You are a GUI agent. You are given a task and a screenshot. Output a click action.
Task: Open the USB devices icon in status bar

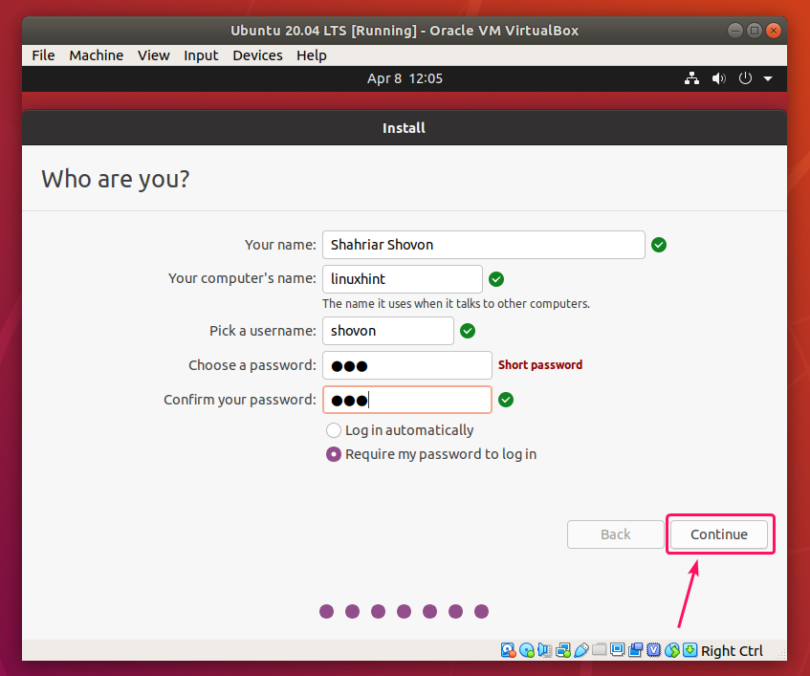click(581, 651)
